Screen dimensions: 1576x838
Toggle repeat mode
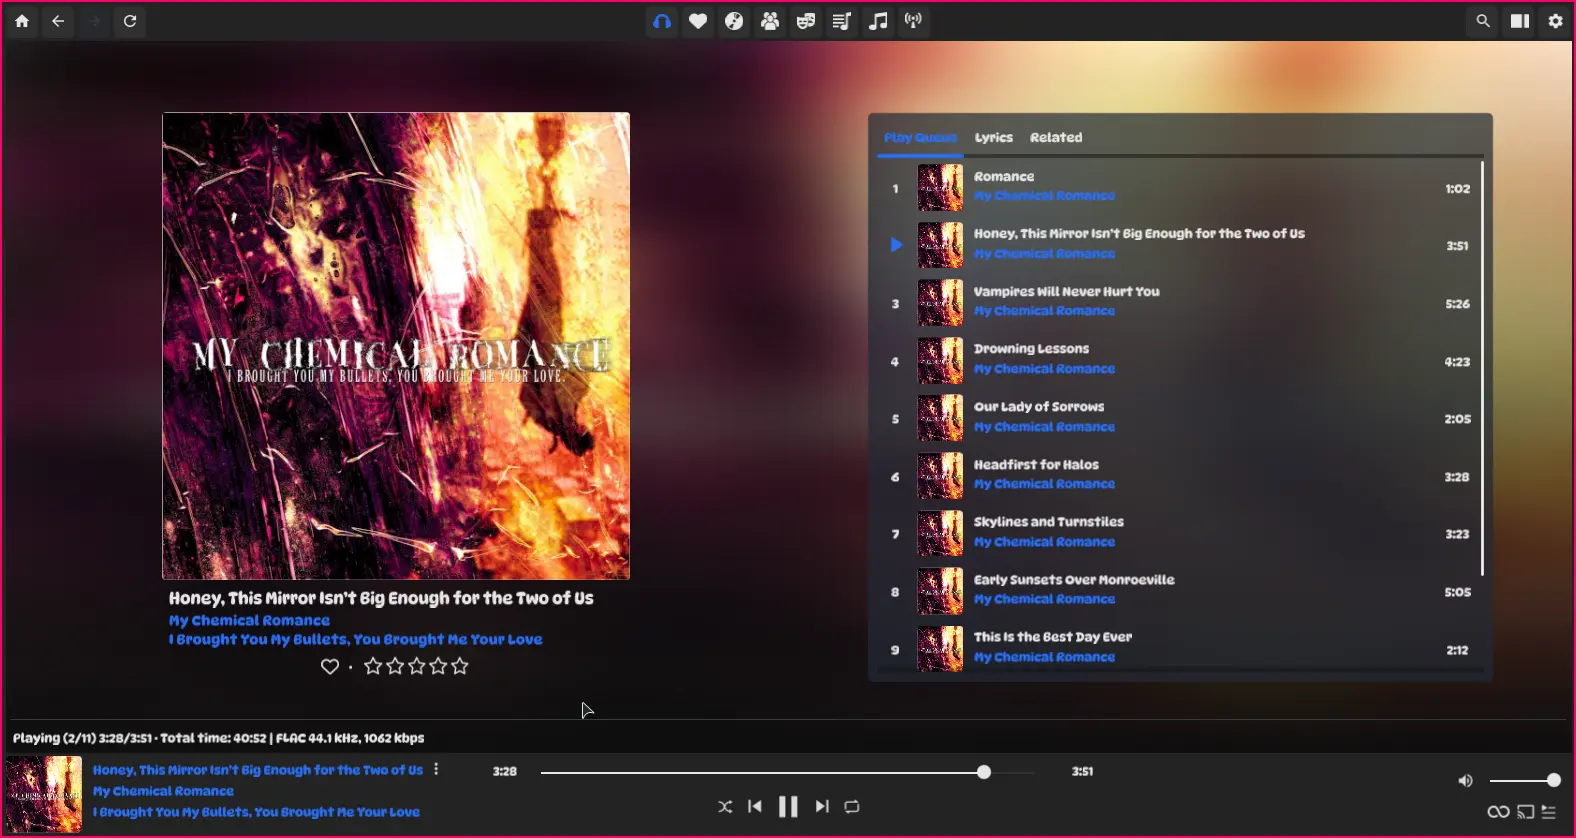[x=852, y=806]
